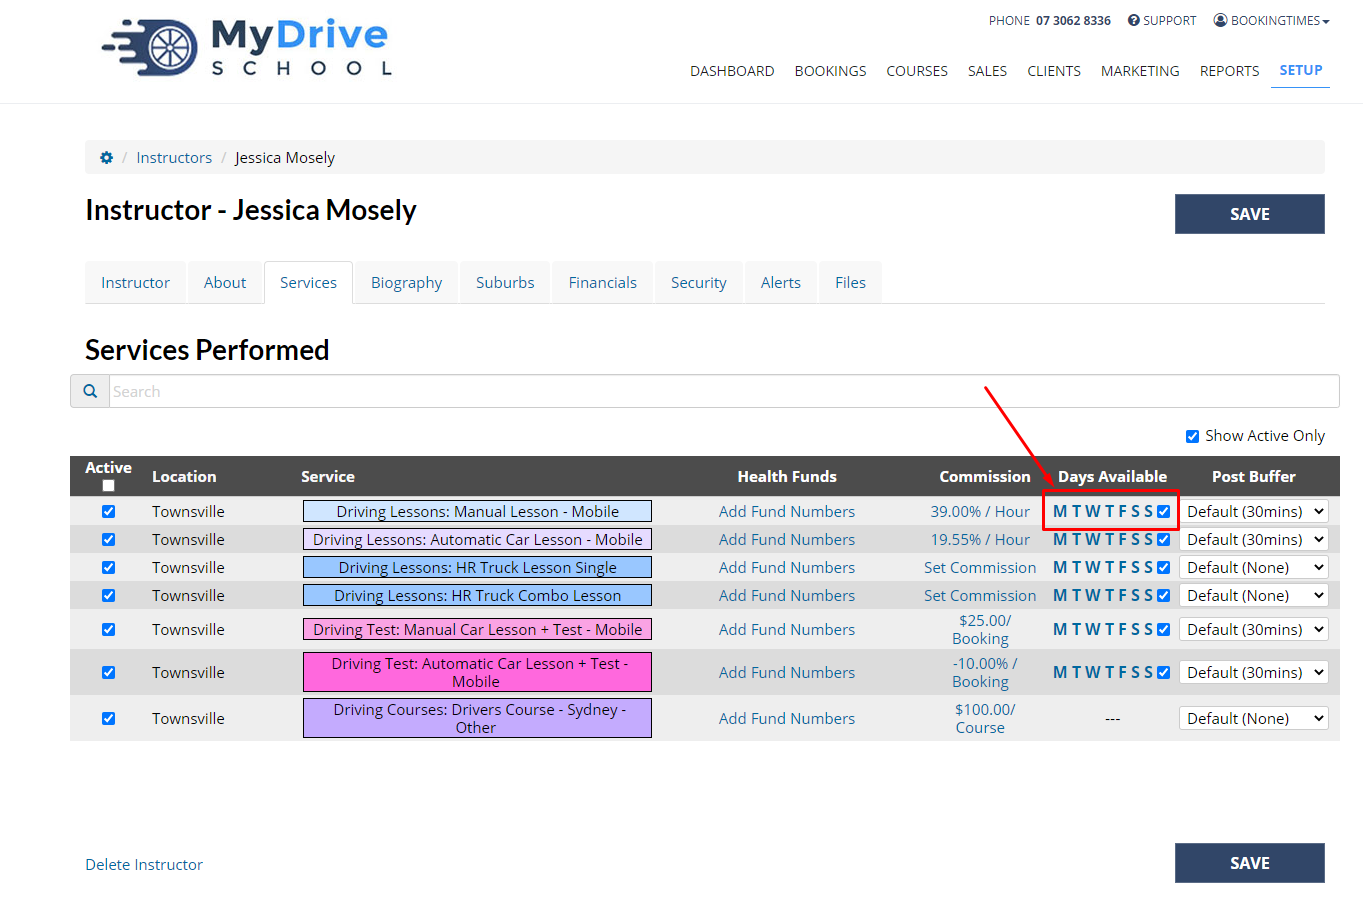Open the REPORTS menu
The width and height of the screenshot is (1363, 909).
(x=1229, y=71)
